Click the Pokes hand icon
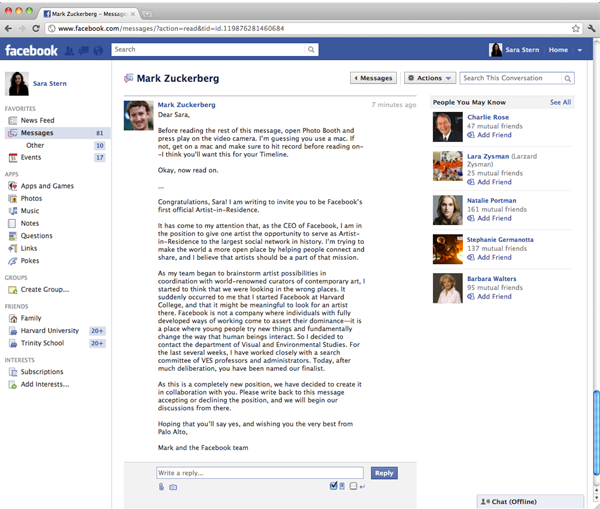600x509 pixels. point(13,261)
